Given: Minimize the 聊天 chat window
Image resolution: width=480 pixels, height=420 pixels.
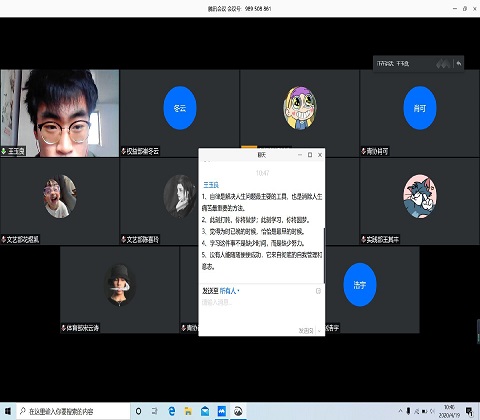Looking at the screenshot, I should point(300,155).
